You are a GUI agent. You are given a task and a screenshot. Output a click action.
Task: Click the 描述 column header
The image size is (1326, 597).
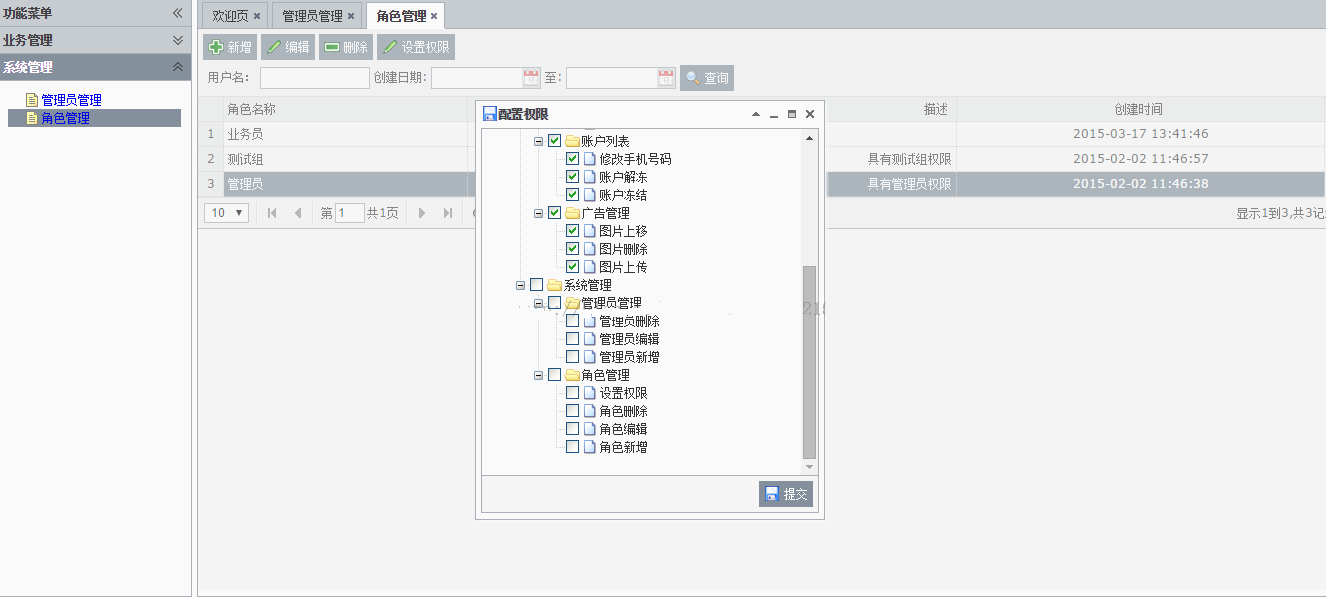point(935,109)
